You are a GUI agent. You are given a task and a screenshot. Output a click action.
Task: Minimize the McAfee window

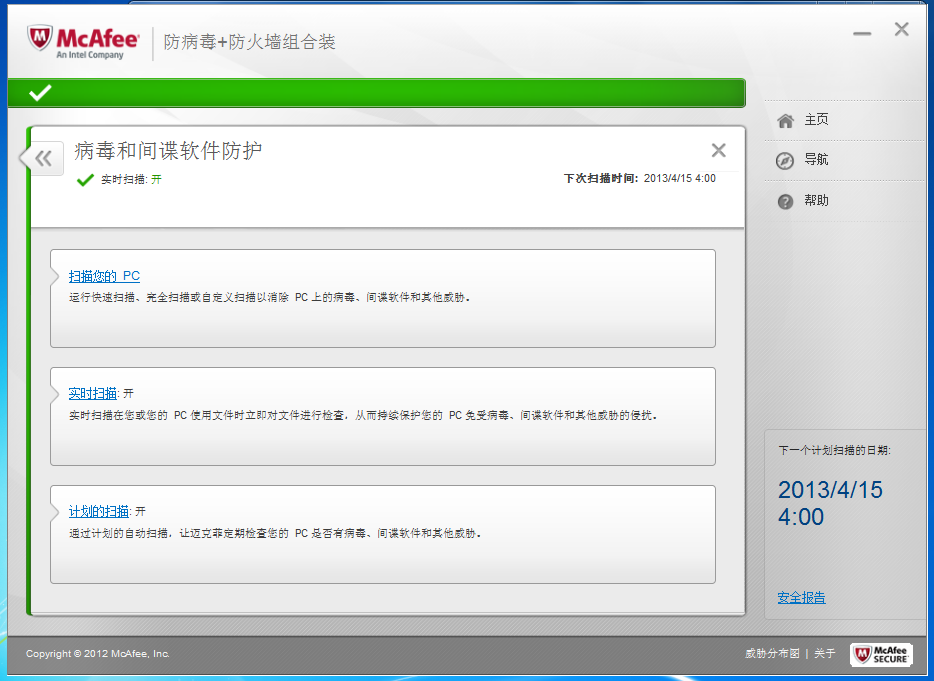[x=862, y=33]
